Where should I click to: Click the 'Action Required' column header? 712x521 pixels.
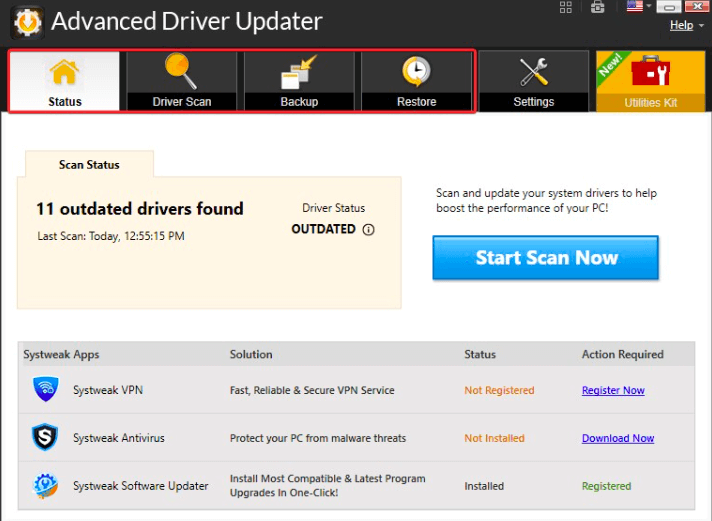(623, 354)
